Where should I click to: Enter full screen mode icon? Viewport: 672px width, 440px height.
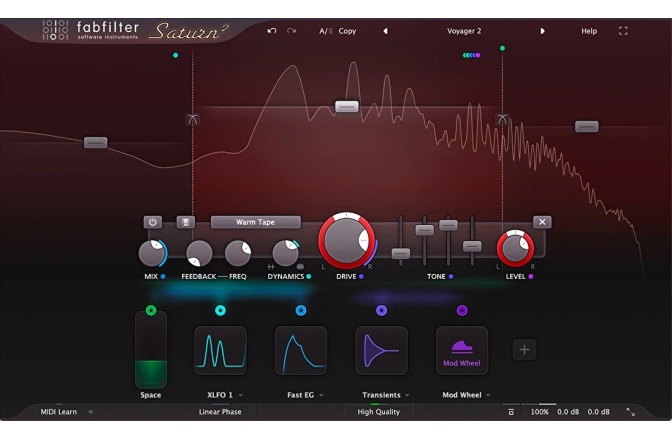click(x=623, y=31)
